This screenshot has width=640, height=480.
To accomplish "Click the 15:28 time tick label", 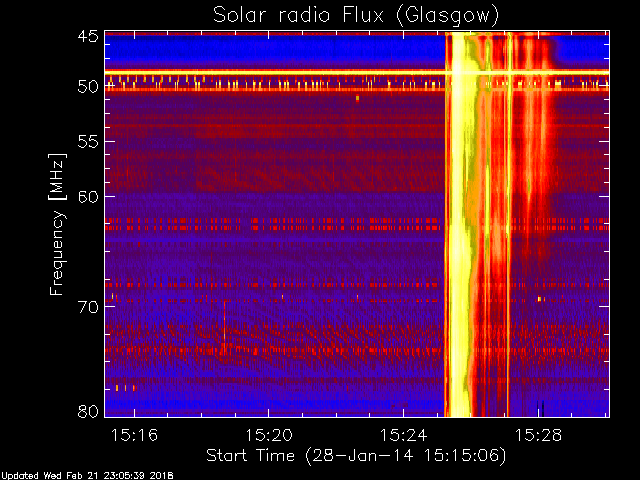I will pos(538,435).
